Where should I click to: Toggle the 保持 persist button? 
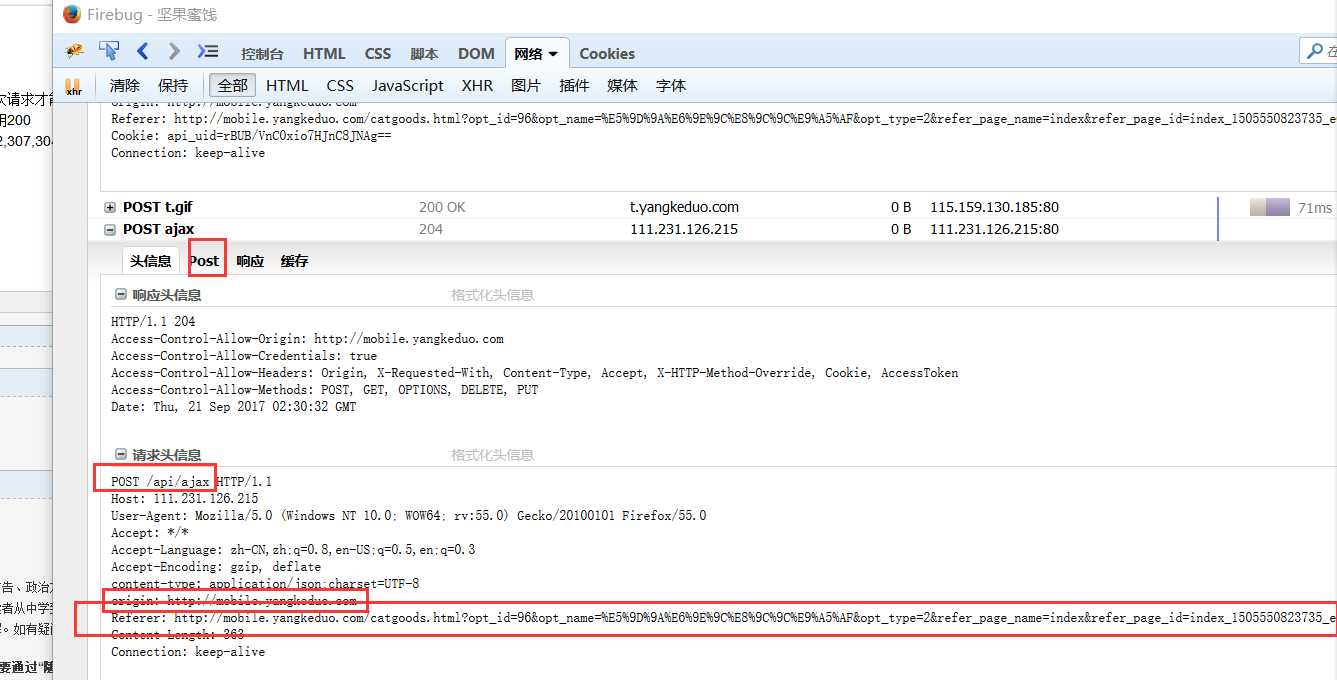173,86
